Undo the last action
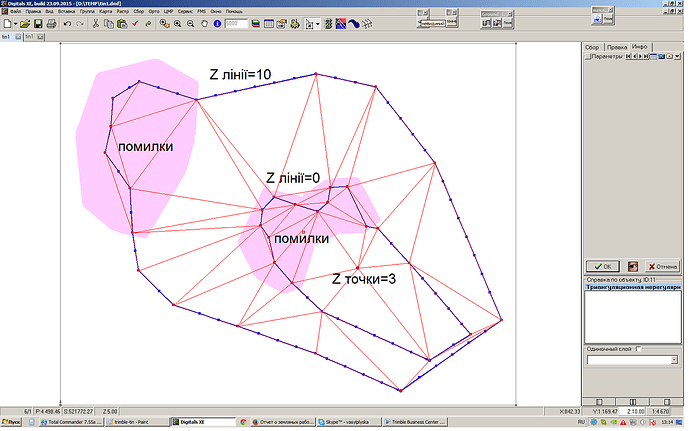 pyautogui.click(x=67, y=24)
